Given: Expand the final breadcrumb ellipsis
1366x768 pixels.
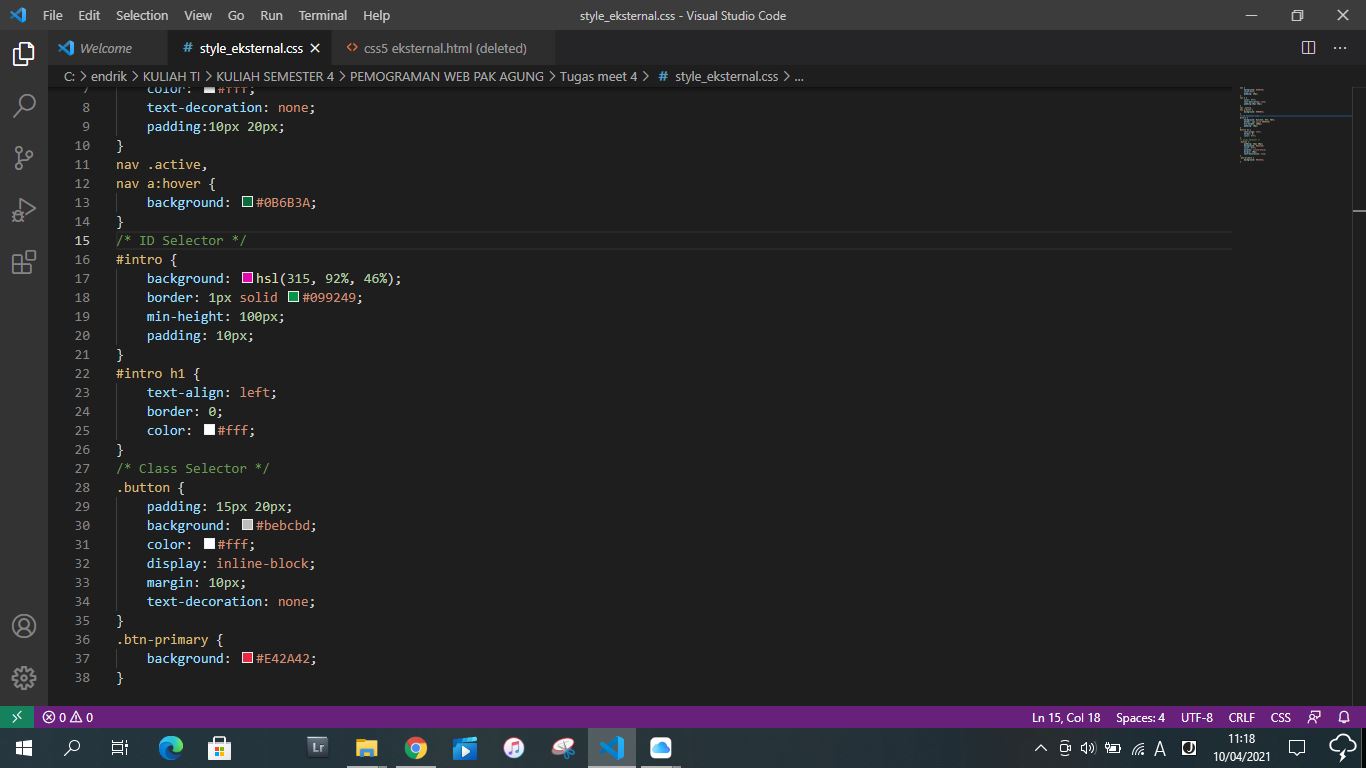Looking at the screenshot, I should pos(797,76).
